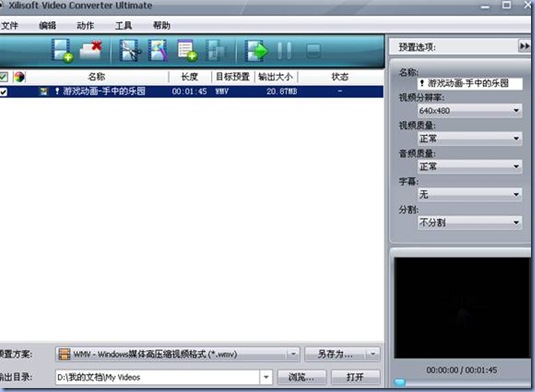Click the black video preview area
Viewport: 535px width, 392px height.
[x=462, y=308]
